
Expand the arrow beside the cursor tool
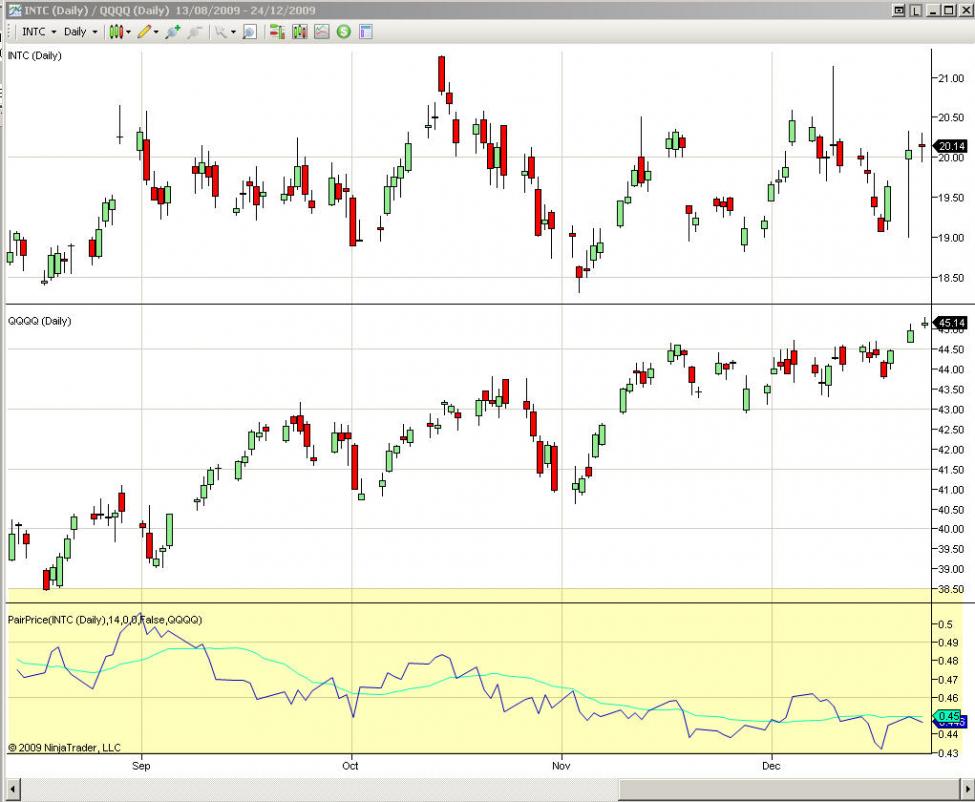point(233,32)
